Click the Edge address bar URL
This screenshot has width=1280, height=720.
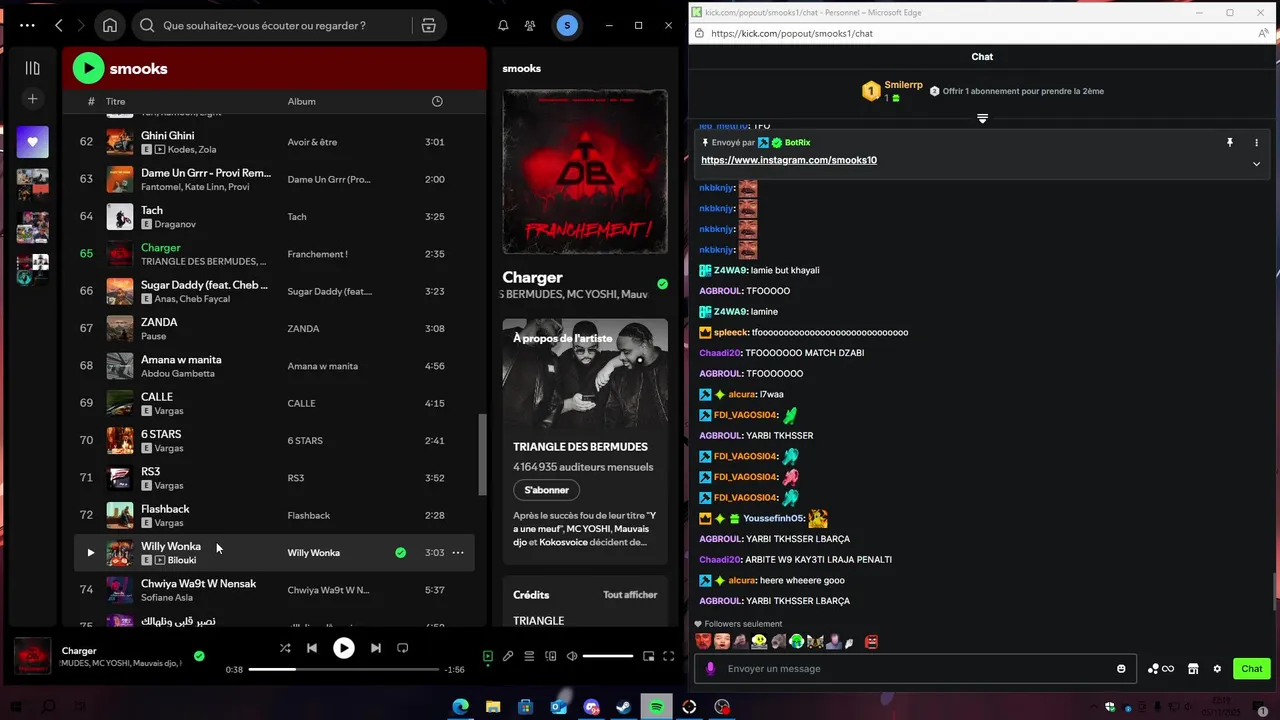(791, 33)
